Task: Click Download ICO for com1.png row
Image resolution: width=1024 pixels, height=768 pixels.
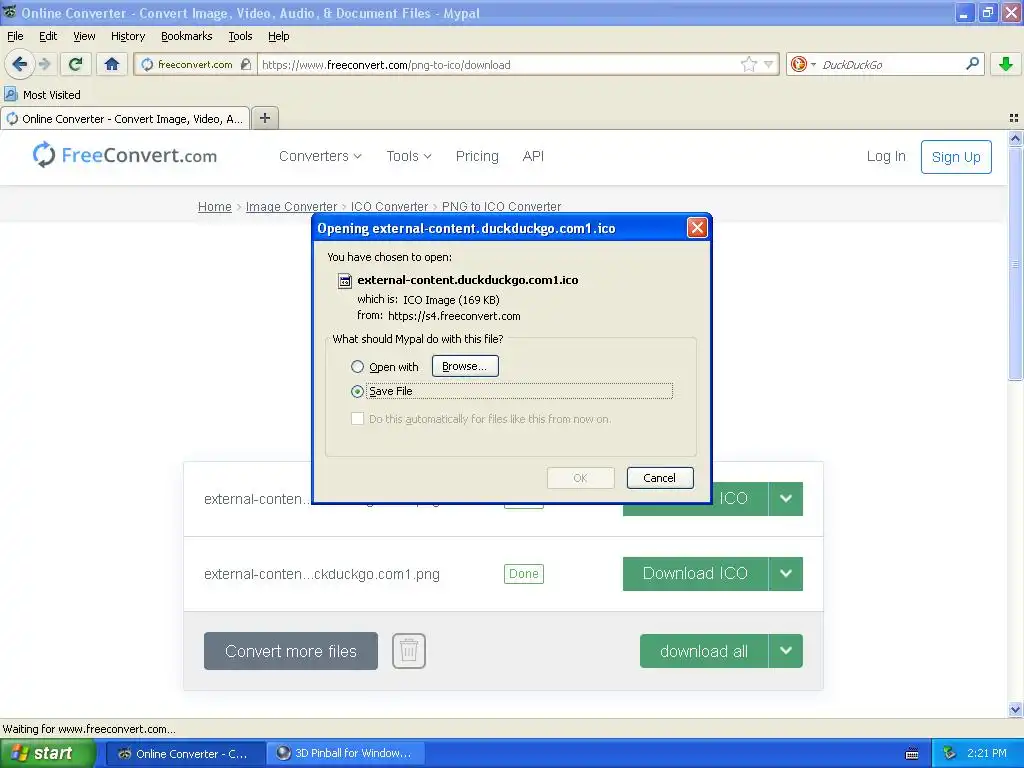Action: [x=695, y=573]
